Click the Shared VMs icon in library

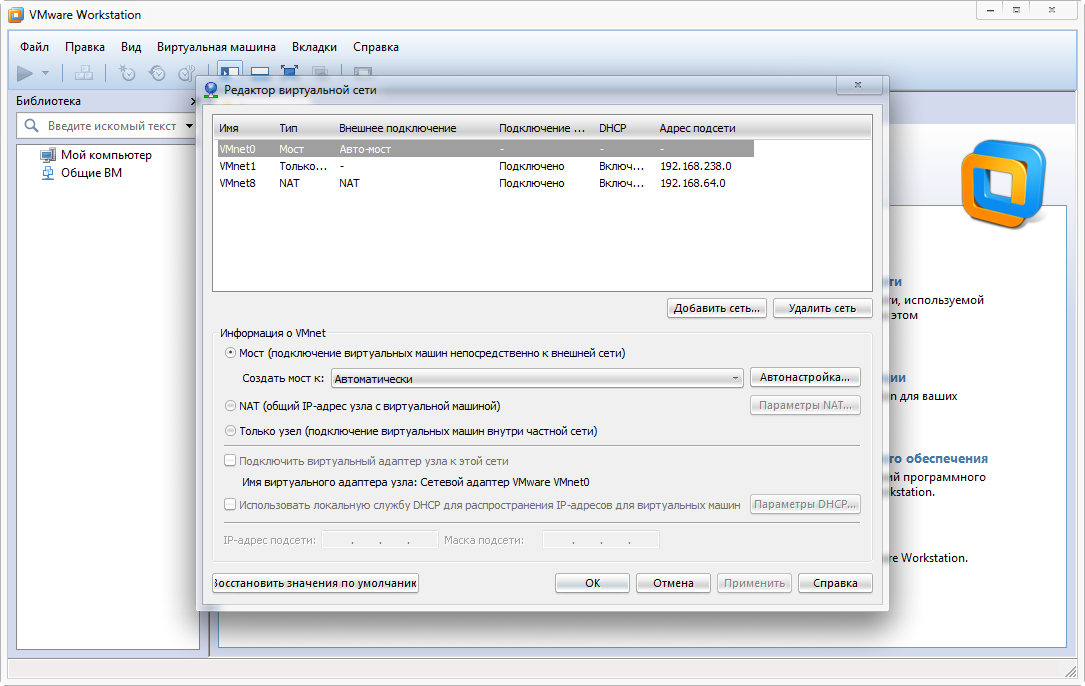[x=47, y=173]
